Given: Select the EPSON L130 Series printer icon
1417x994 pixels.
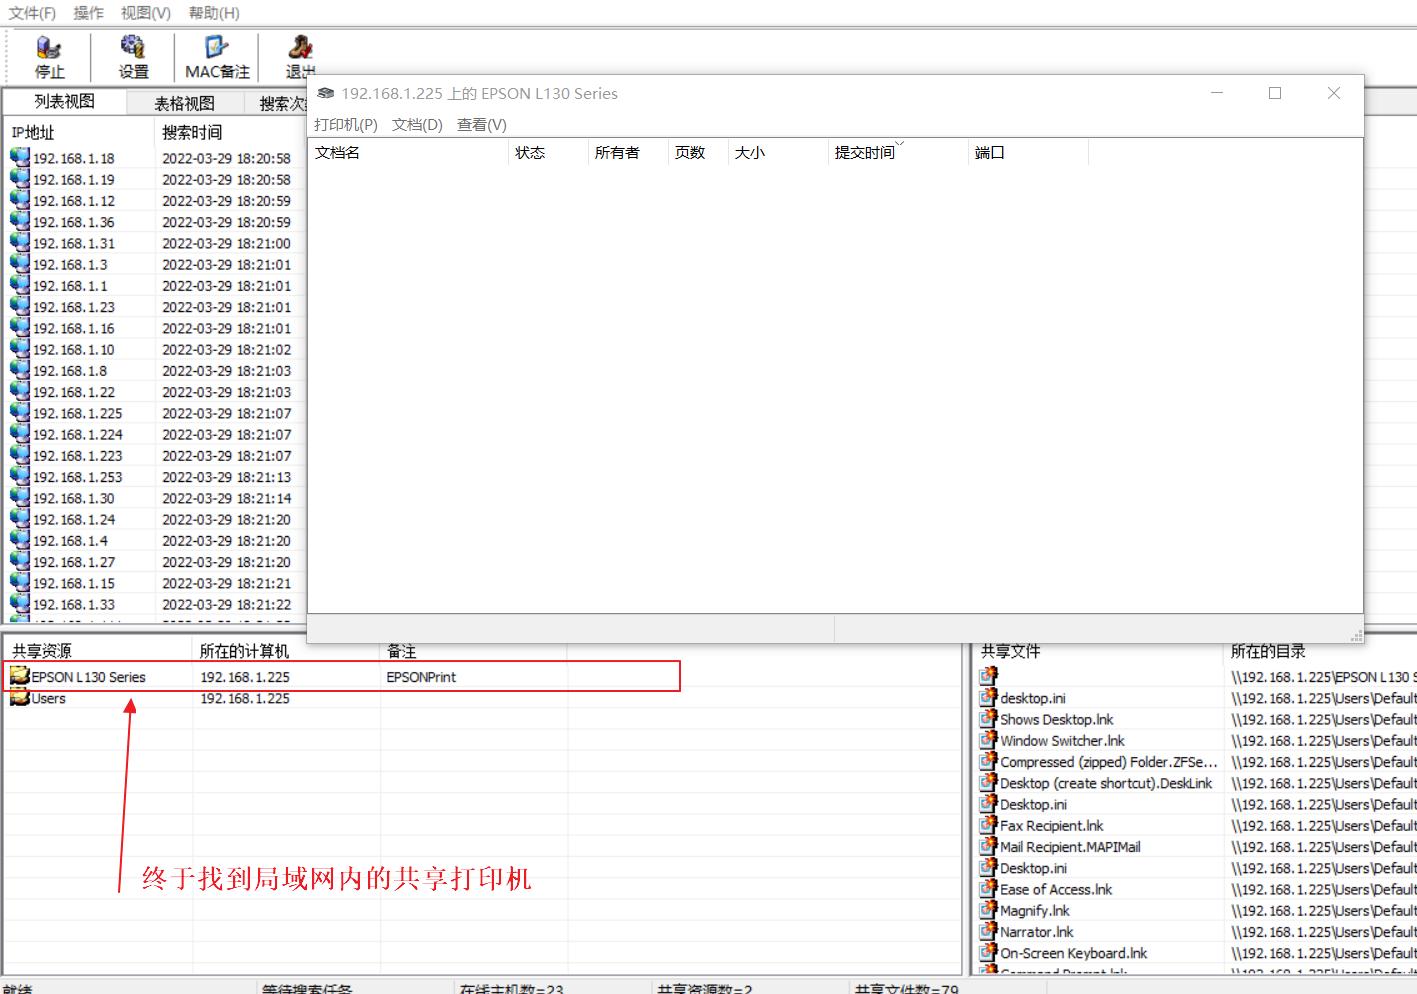Looking at the screenshot, I should [x=19, y=676].
